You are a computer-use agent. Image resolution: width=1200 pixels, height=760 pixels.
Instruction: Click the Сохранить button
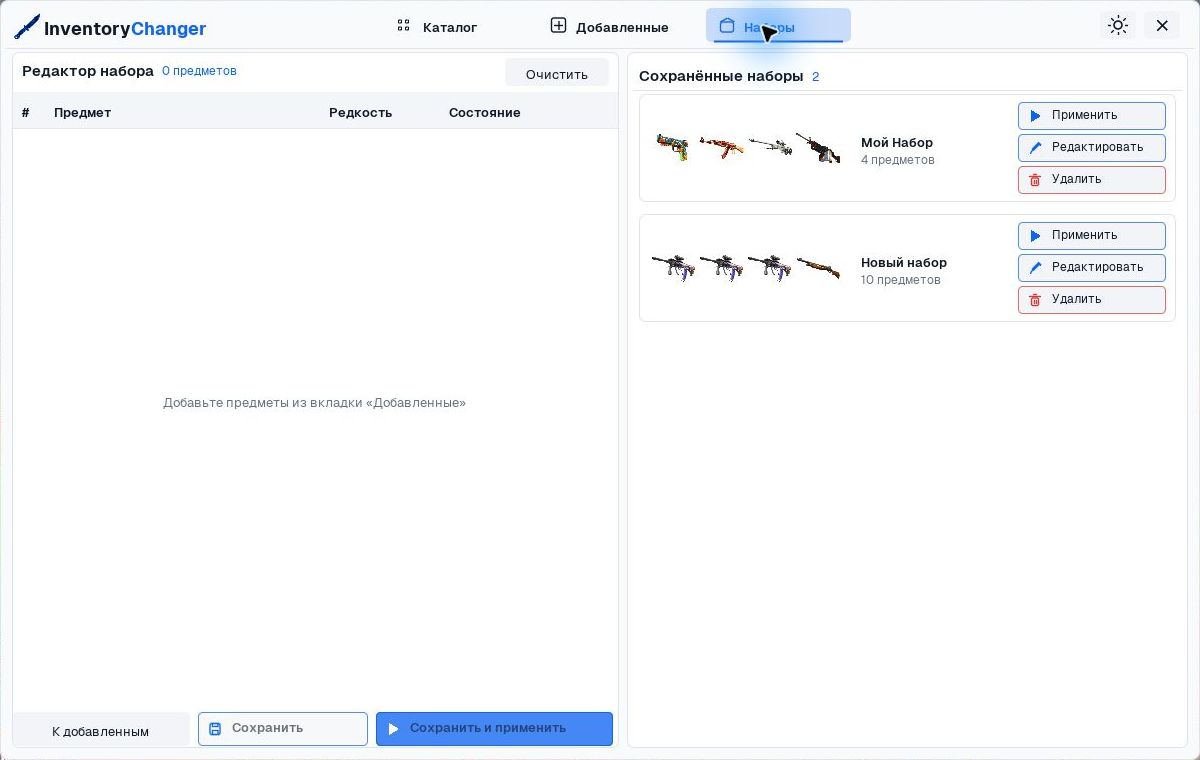coord(283,728)
